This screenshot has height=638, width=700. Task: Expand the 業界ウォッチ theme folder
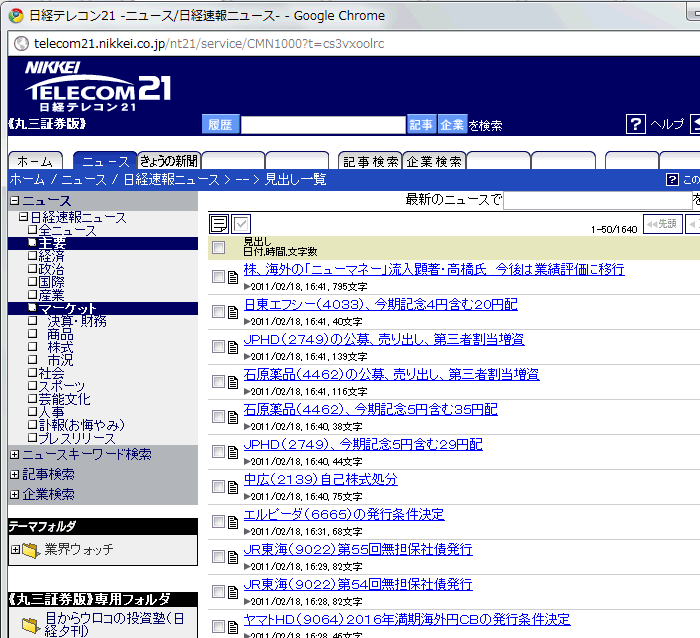click(15, 550)
